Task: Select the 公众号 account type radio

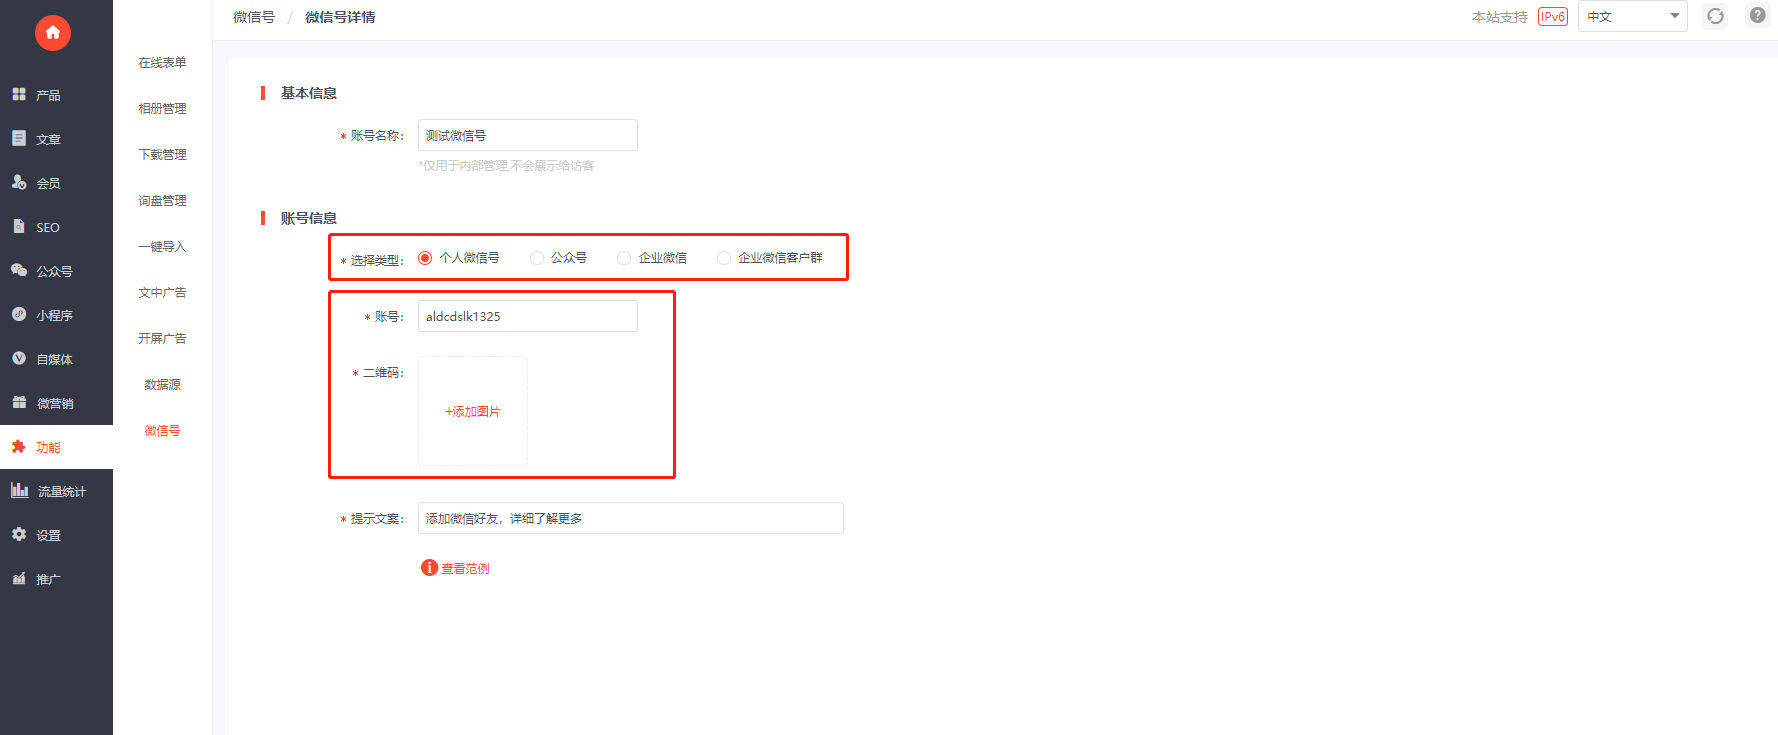Action: [x=537, y=258]
